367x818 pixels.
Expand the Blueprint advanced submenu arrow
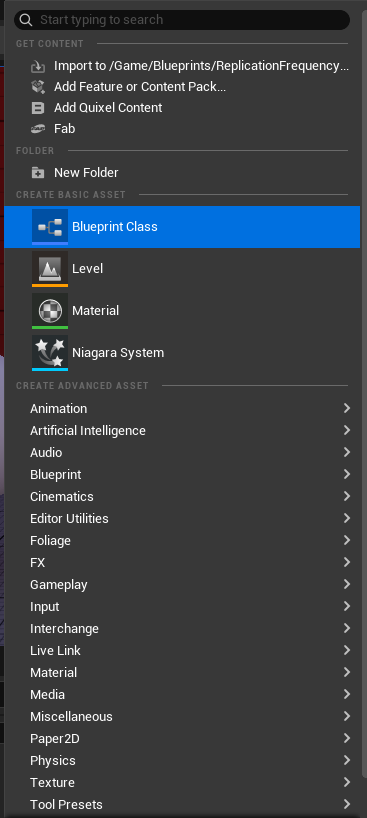(347, 474)
